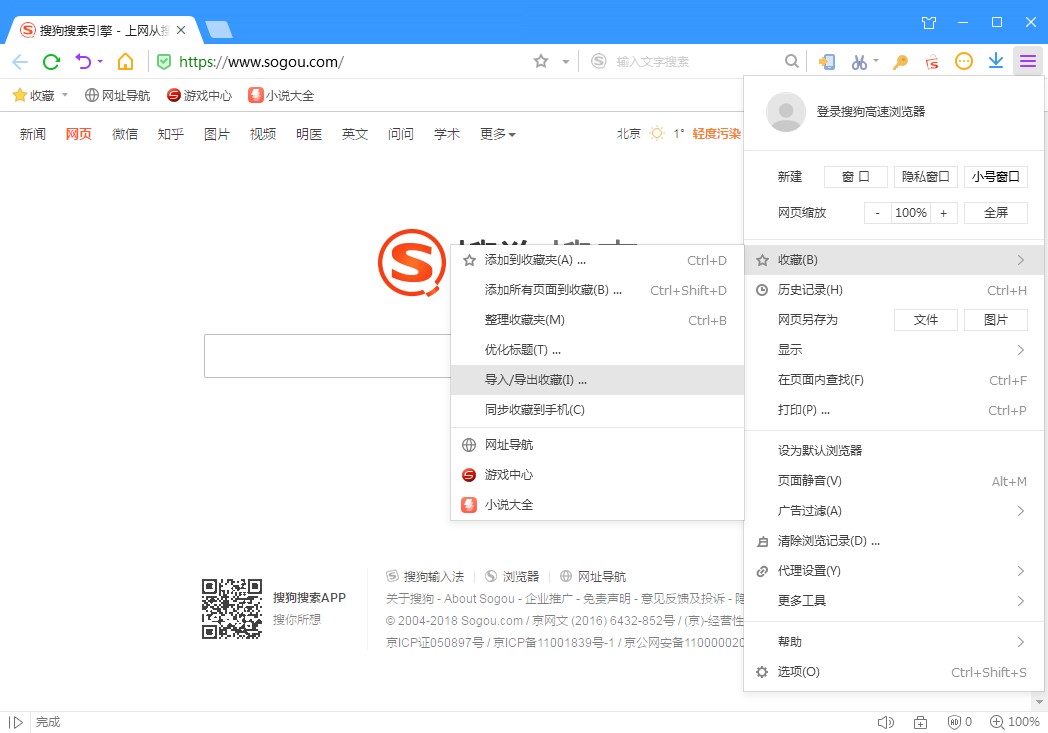Click the Sogou search input box
Screen dimensions: 1048x733
[328, 356]
